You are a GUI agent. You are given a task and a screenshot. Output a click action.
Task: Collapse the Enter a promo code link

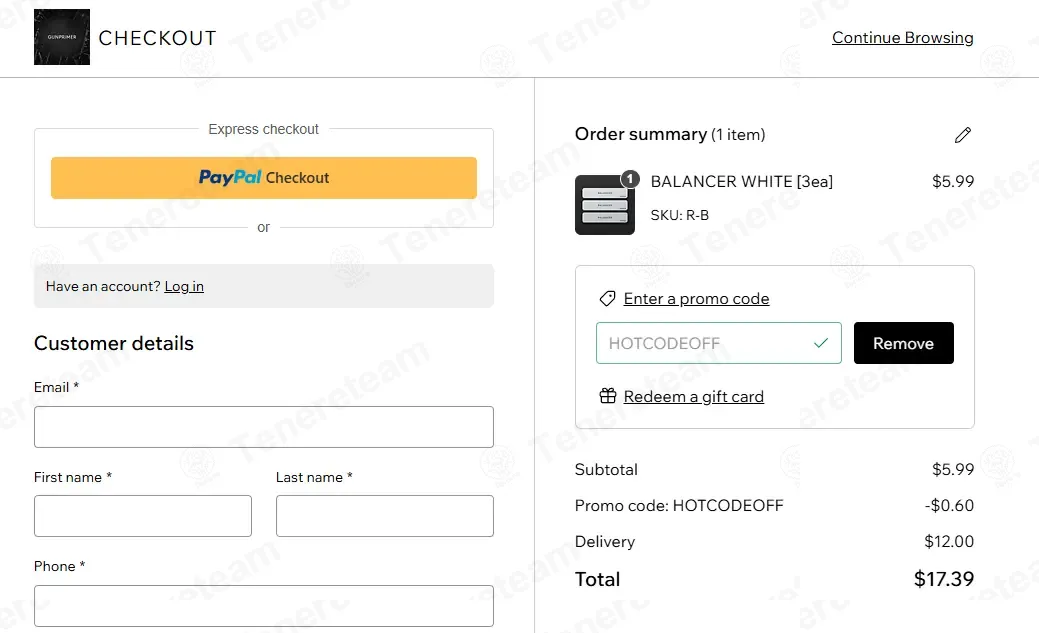(x=696, y=299)
